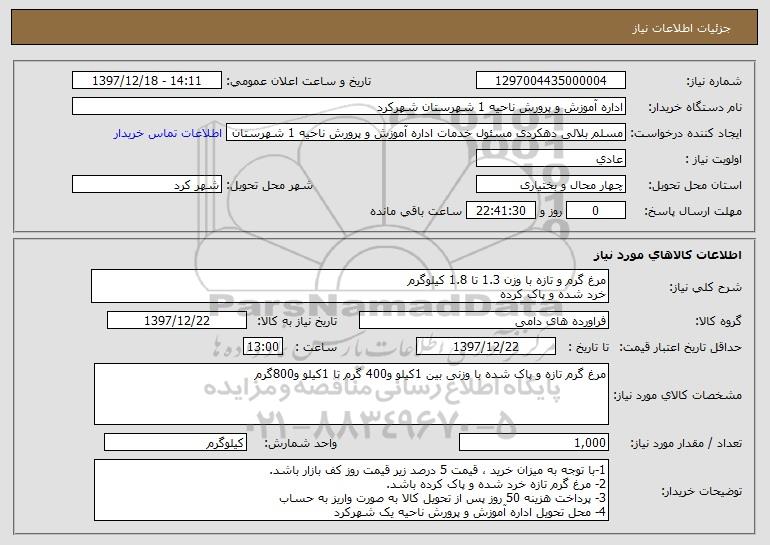Click the label 'حداقل تاریخ اعتبار قیمت:'
770x545 pixels.
681,347
